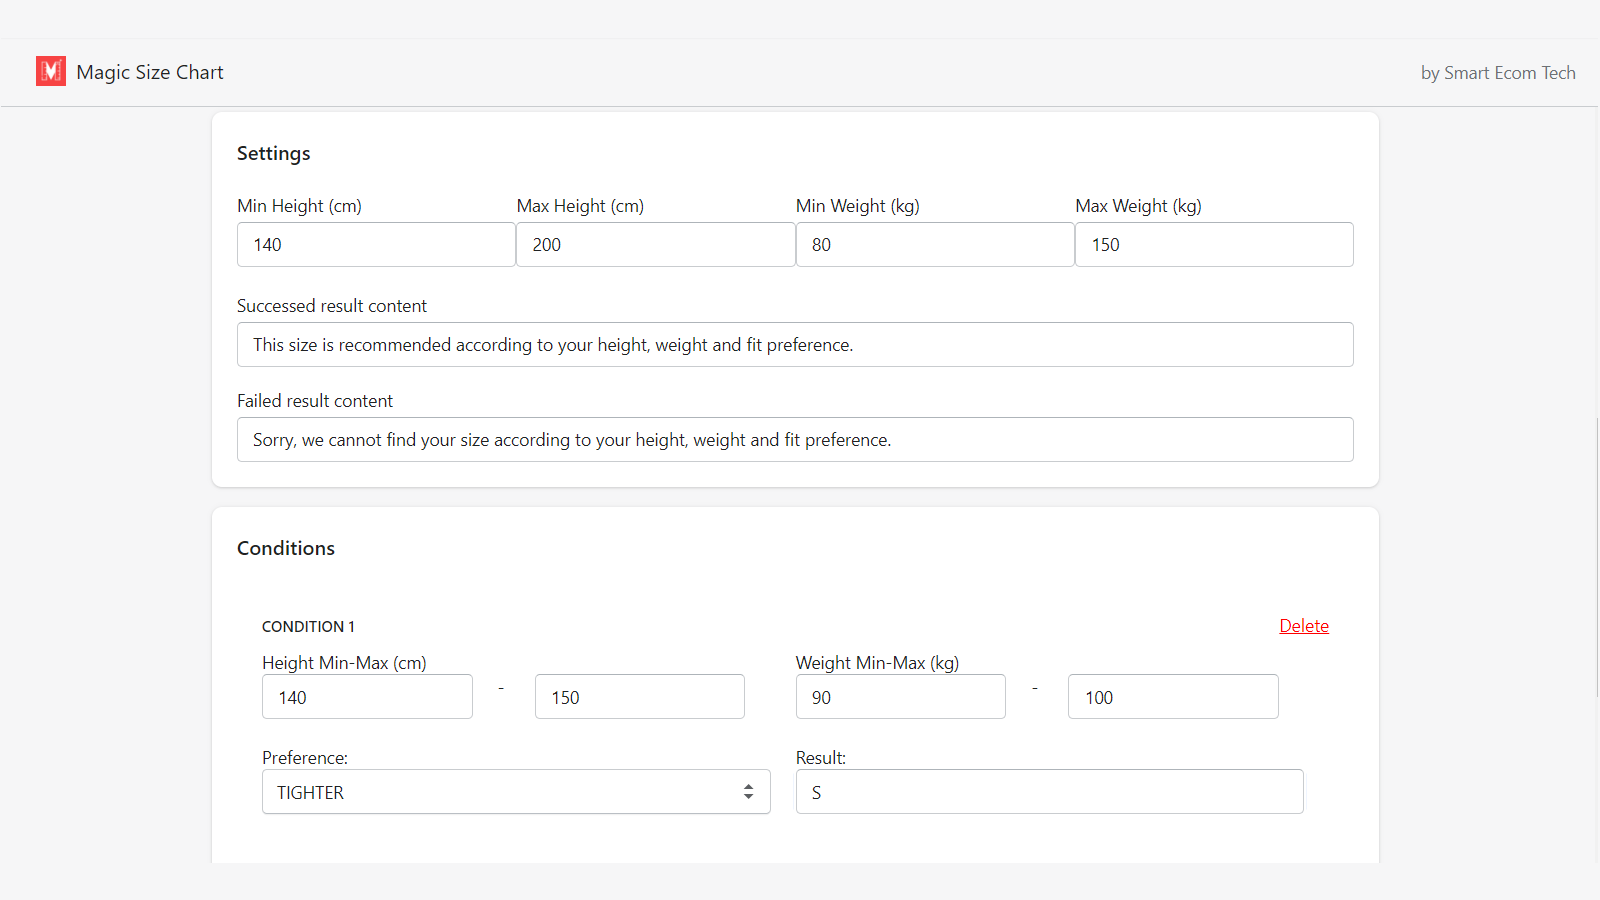Screen dimensions: 1600x900
Task: Click the CONDITION 1 label
Action: point(308,627)
